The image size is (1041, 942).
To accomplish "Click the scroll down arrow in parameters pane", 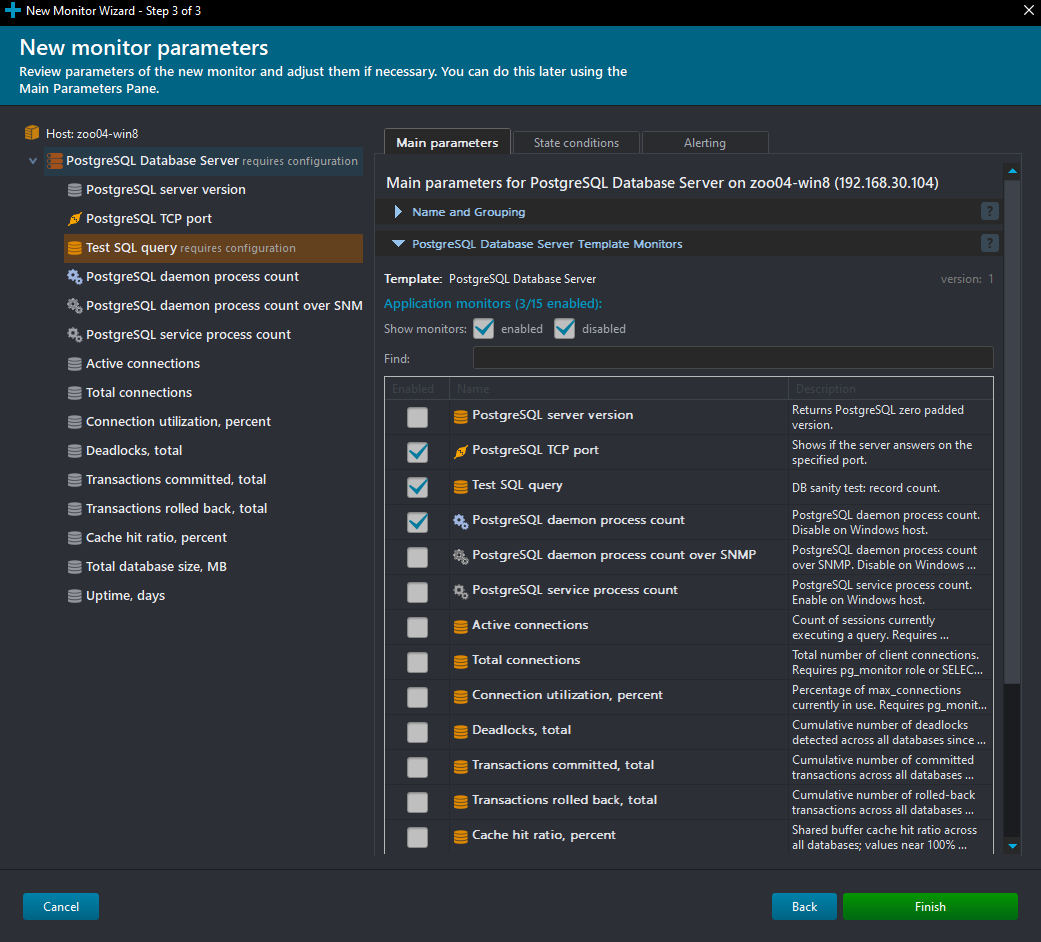I will (x=1012, y=846).
